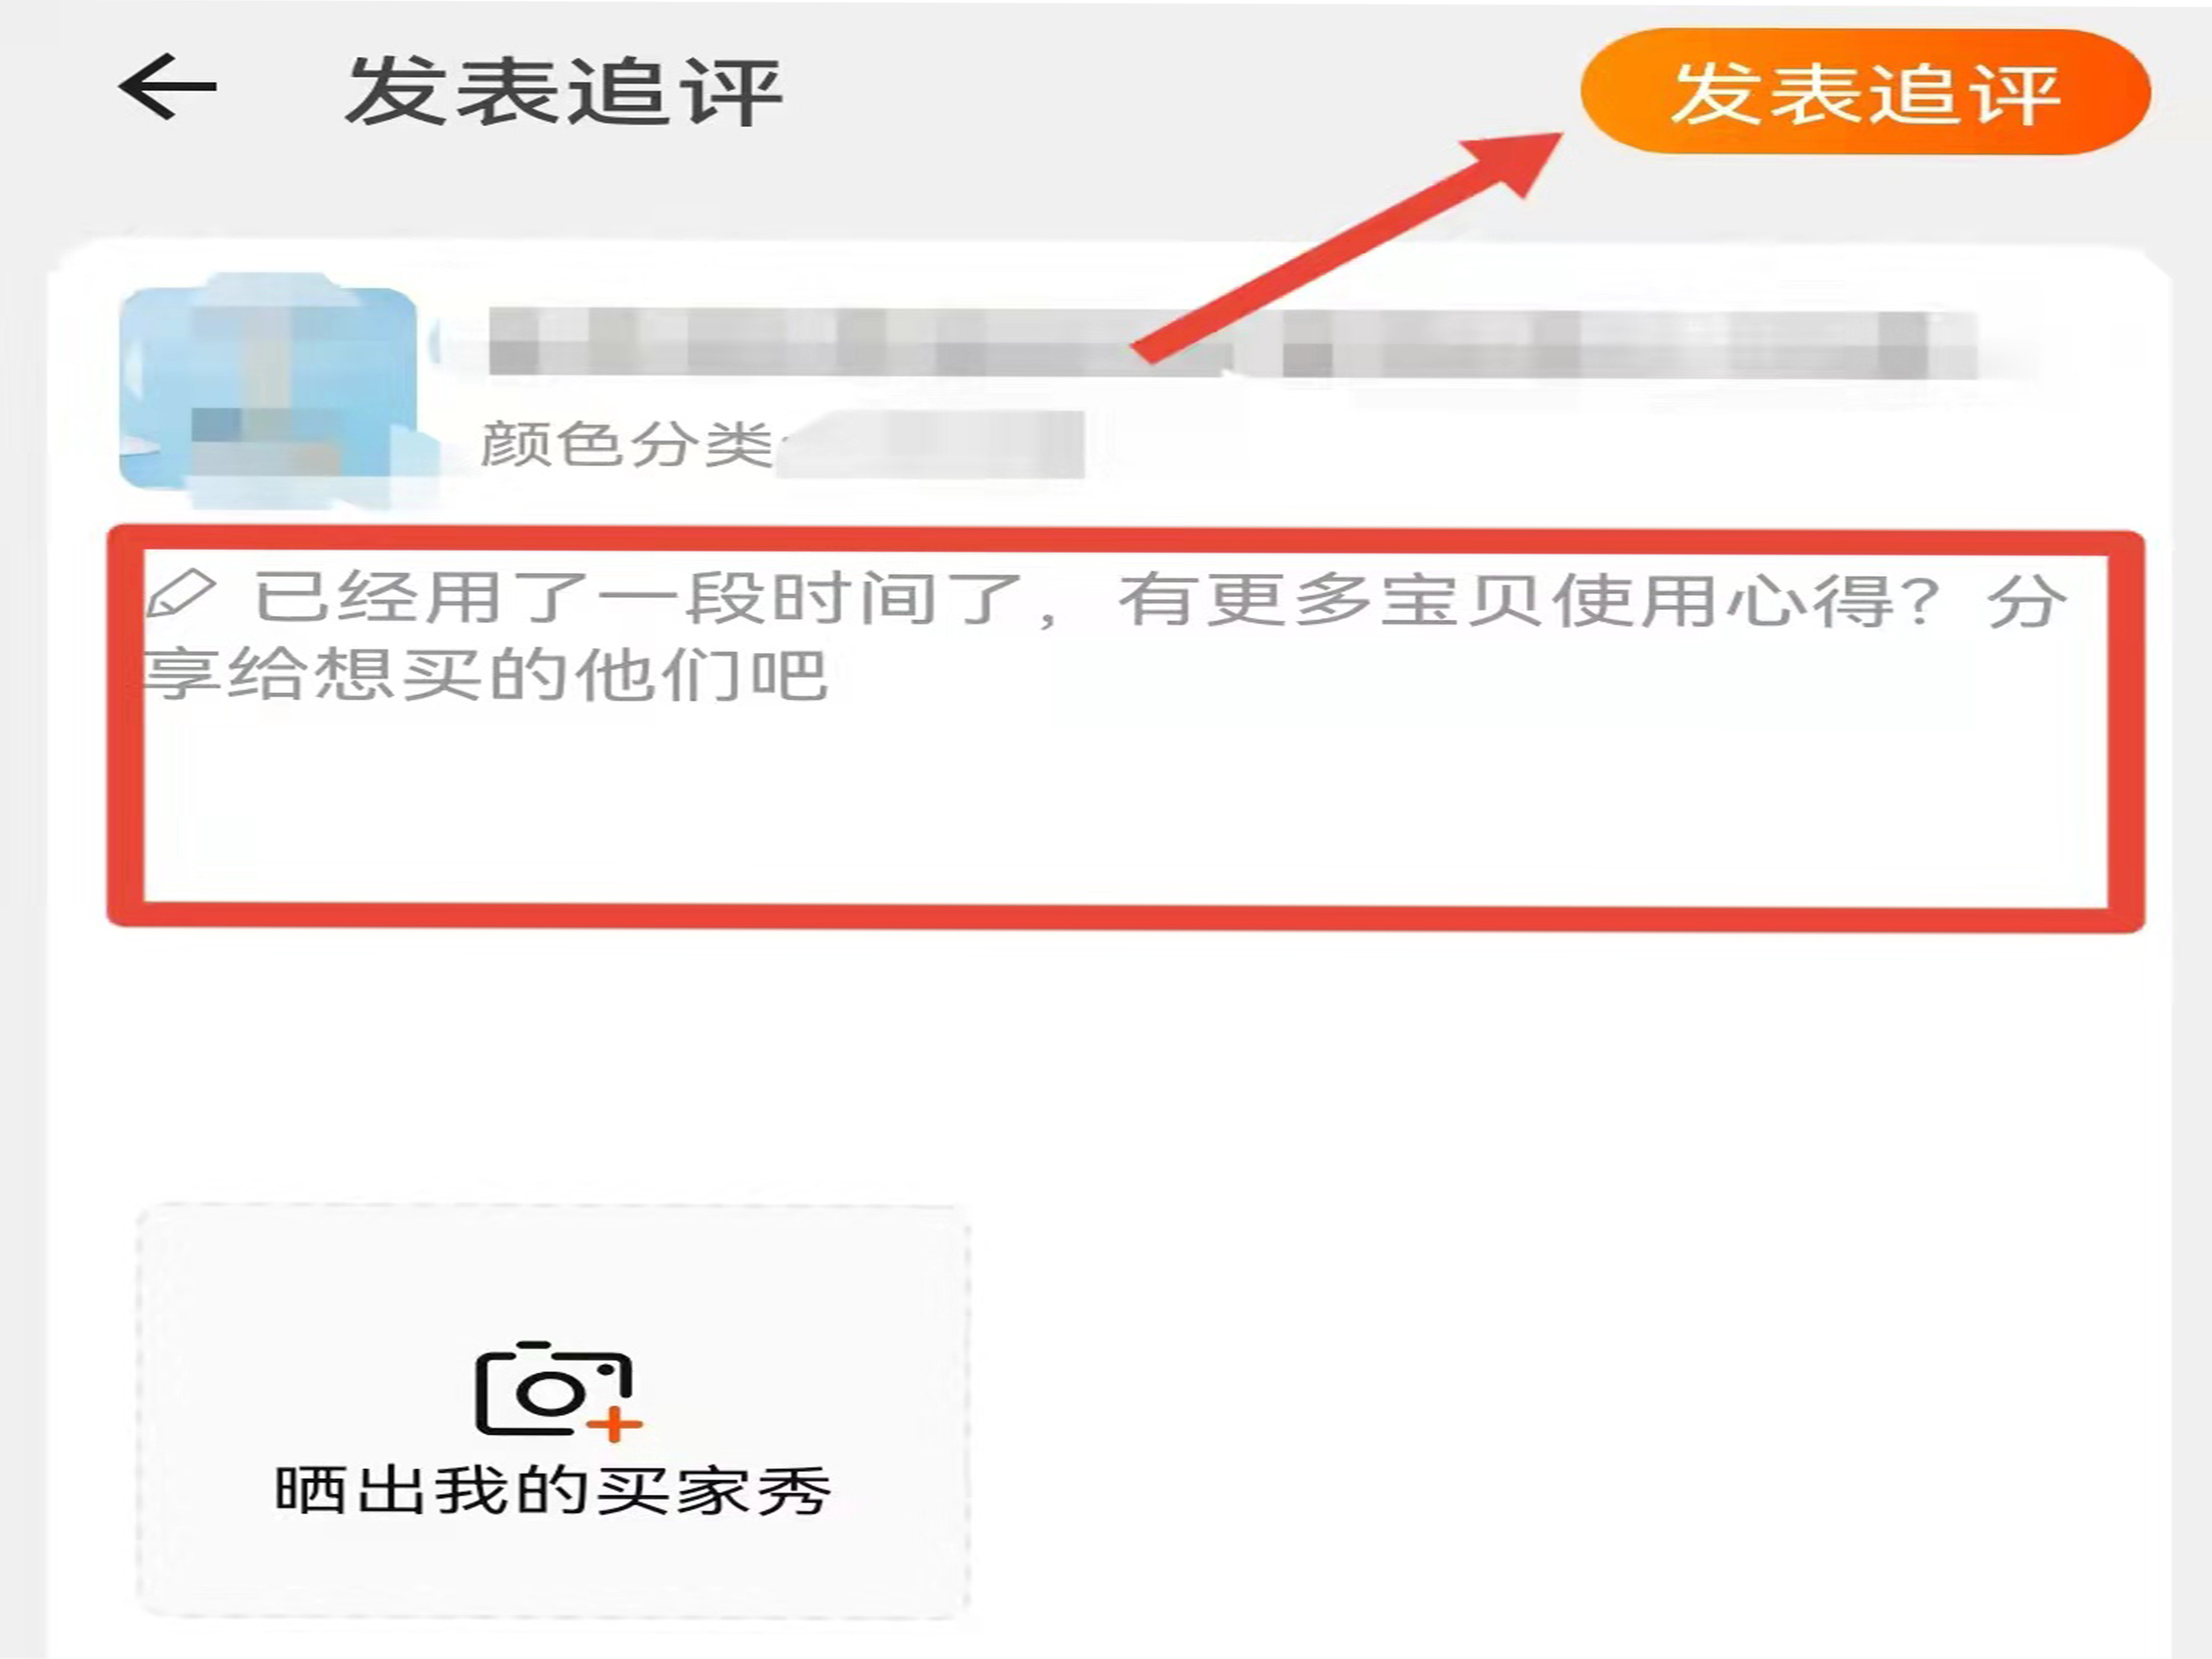
Task: Tap the 晒出我的买家秀 label
Action: coord(553,1491)
